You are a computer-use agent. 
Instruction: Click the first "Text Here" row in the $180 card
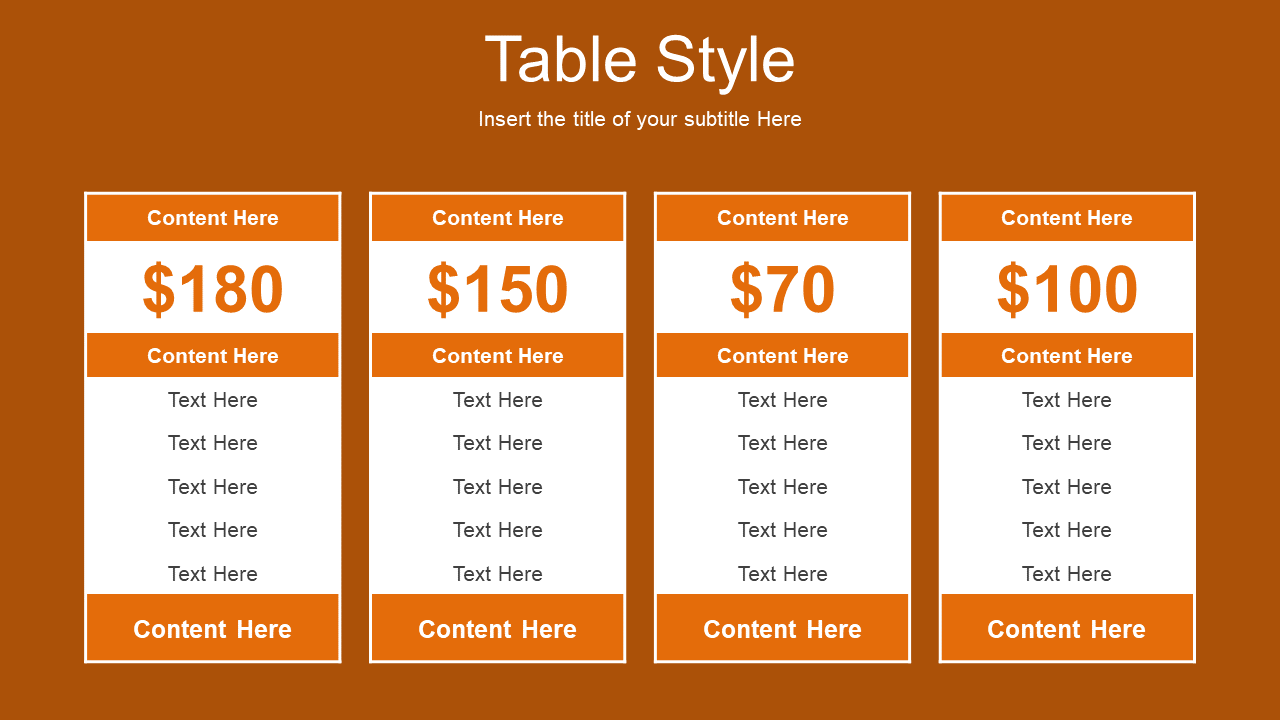click(x=213, y=400)
